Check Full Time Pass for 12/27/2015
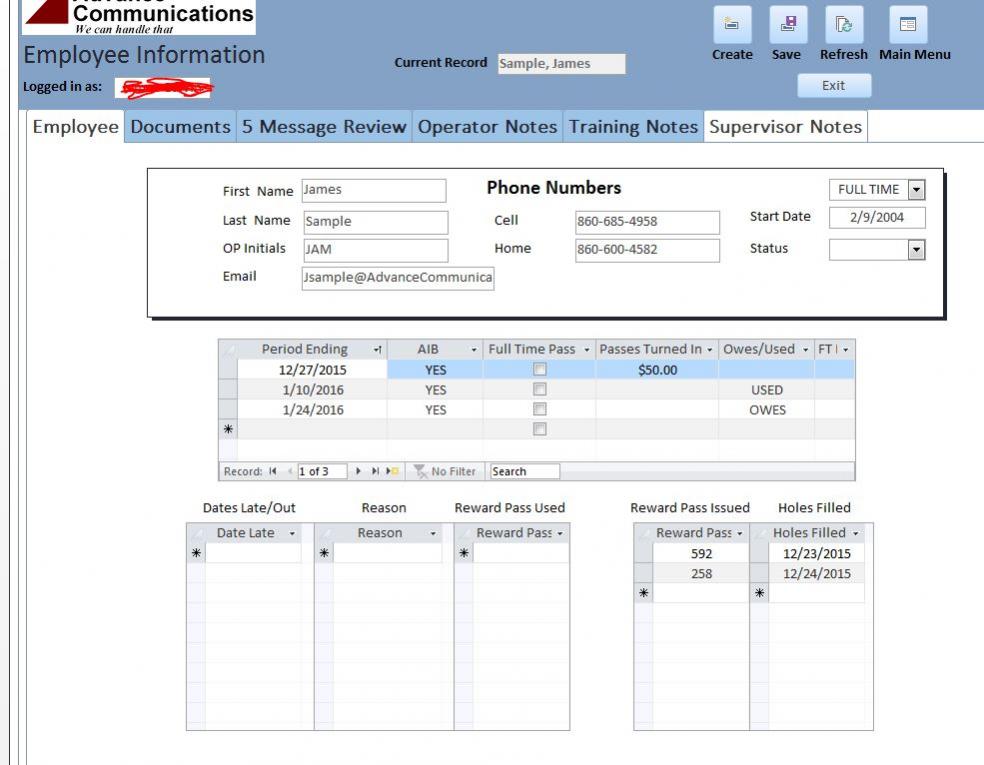Screen dimensions: 984x765 tap(540, 370)
